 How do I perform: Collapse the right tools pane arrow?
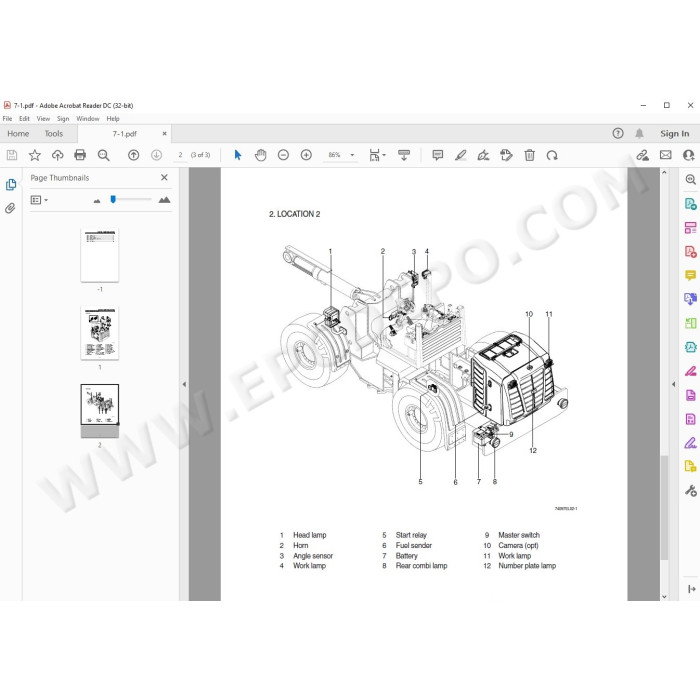[674, 384]
